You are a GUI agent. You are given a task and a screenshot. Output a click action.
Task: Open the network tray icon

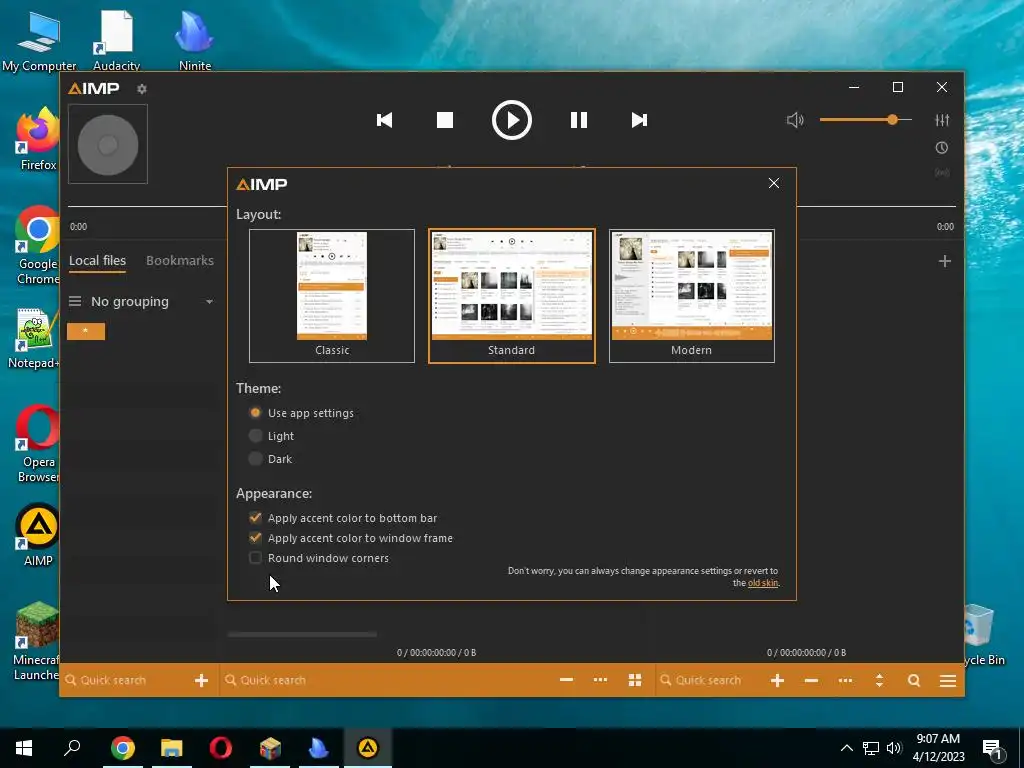[x=871, y=748]
